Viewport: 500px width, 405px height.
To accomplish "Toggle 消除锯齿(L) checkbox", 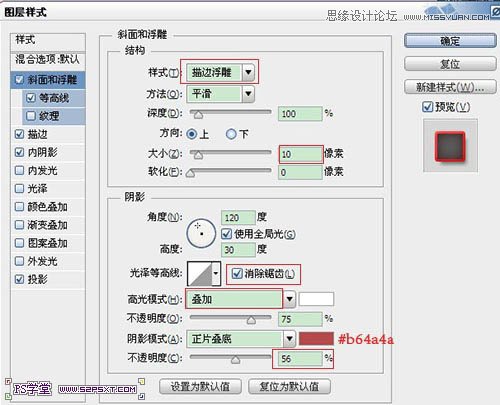I will pos(237,274).
